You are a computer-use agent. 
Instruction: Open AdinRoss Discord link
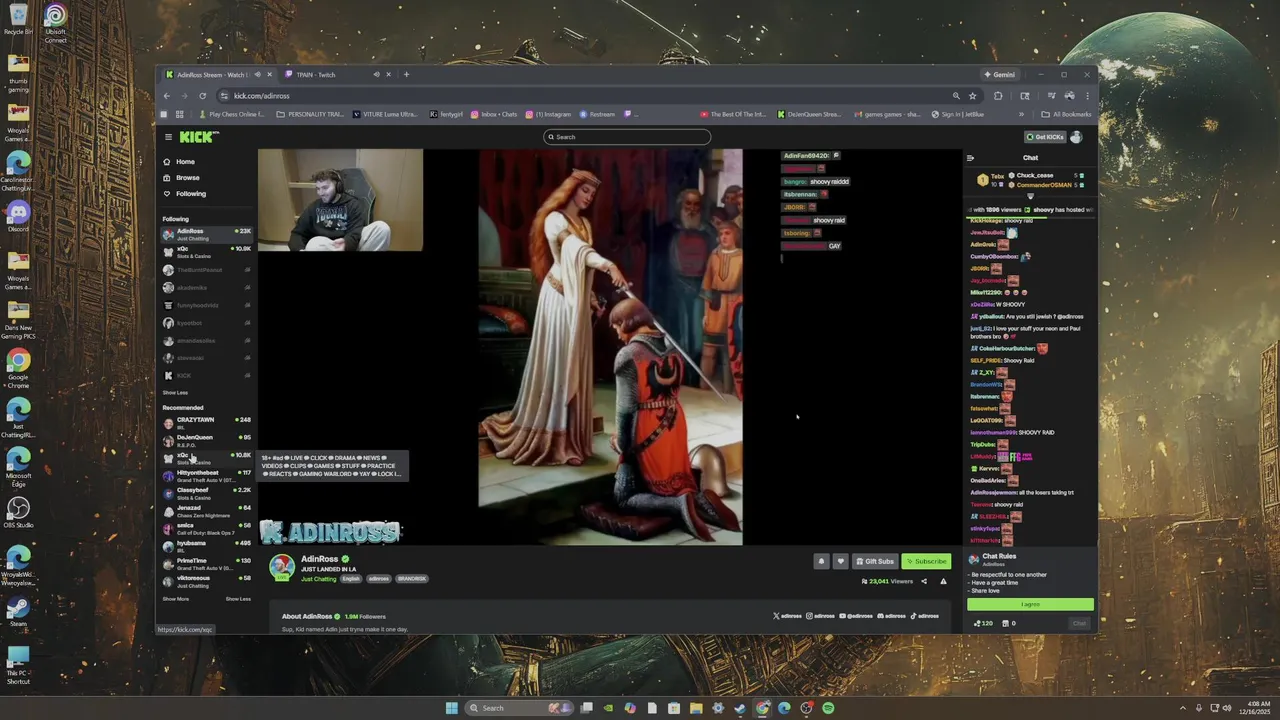[x=892, y=616]
